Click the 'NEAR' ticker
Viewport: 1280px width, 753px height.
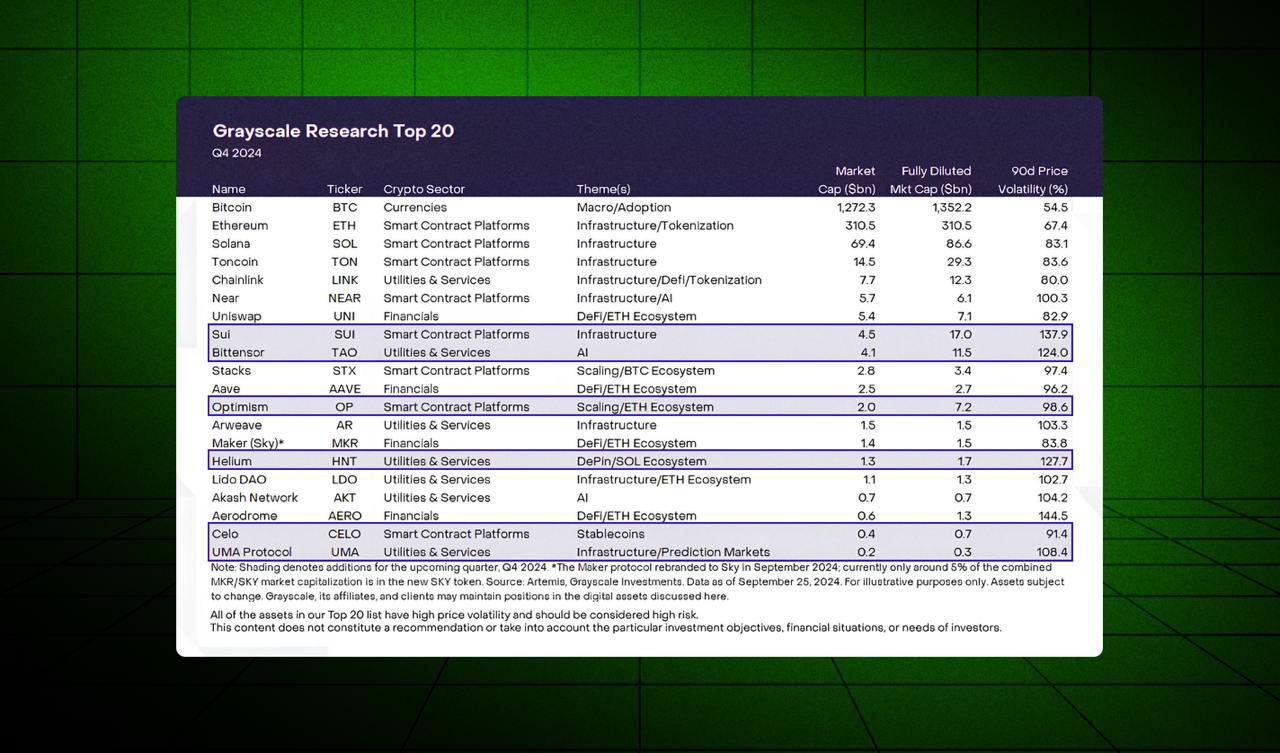[345, 298]
